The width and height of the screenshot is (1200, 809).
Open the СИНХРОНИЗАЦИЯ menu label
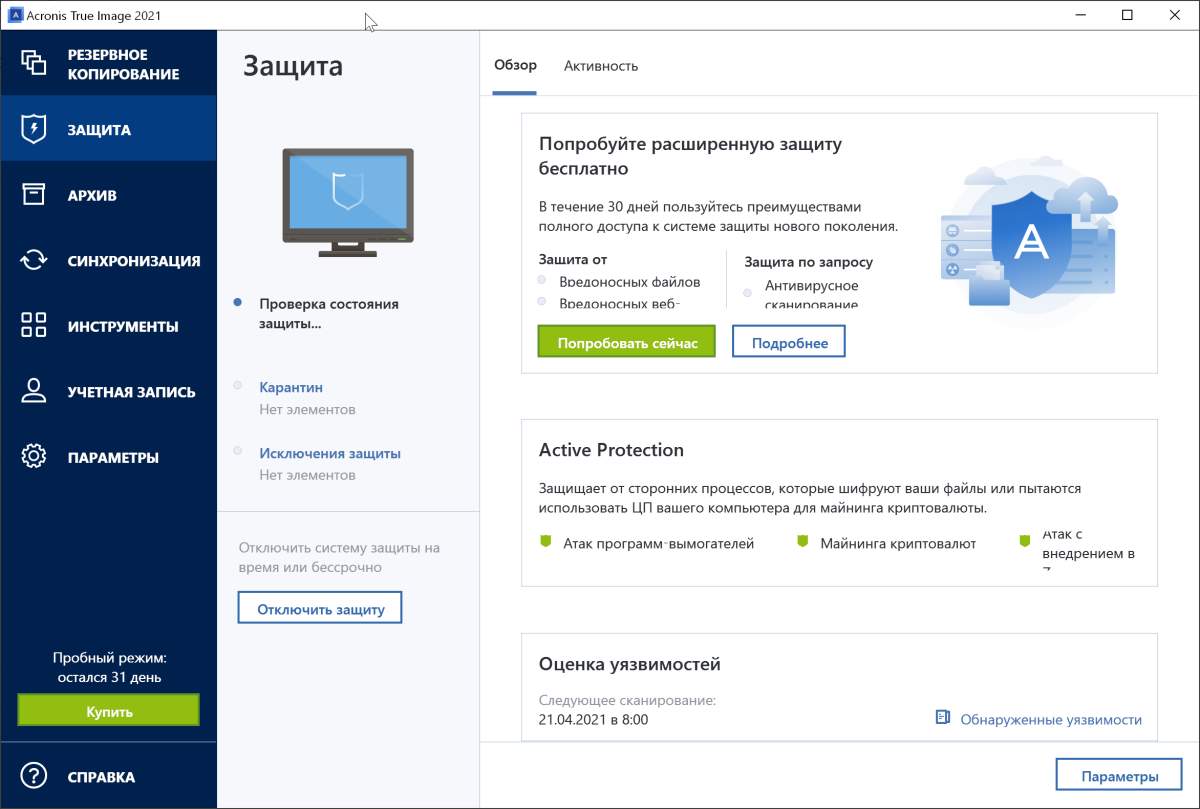point(134,261)
